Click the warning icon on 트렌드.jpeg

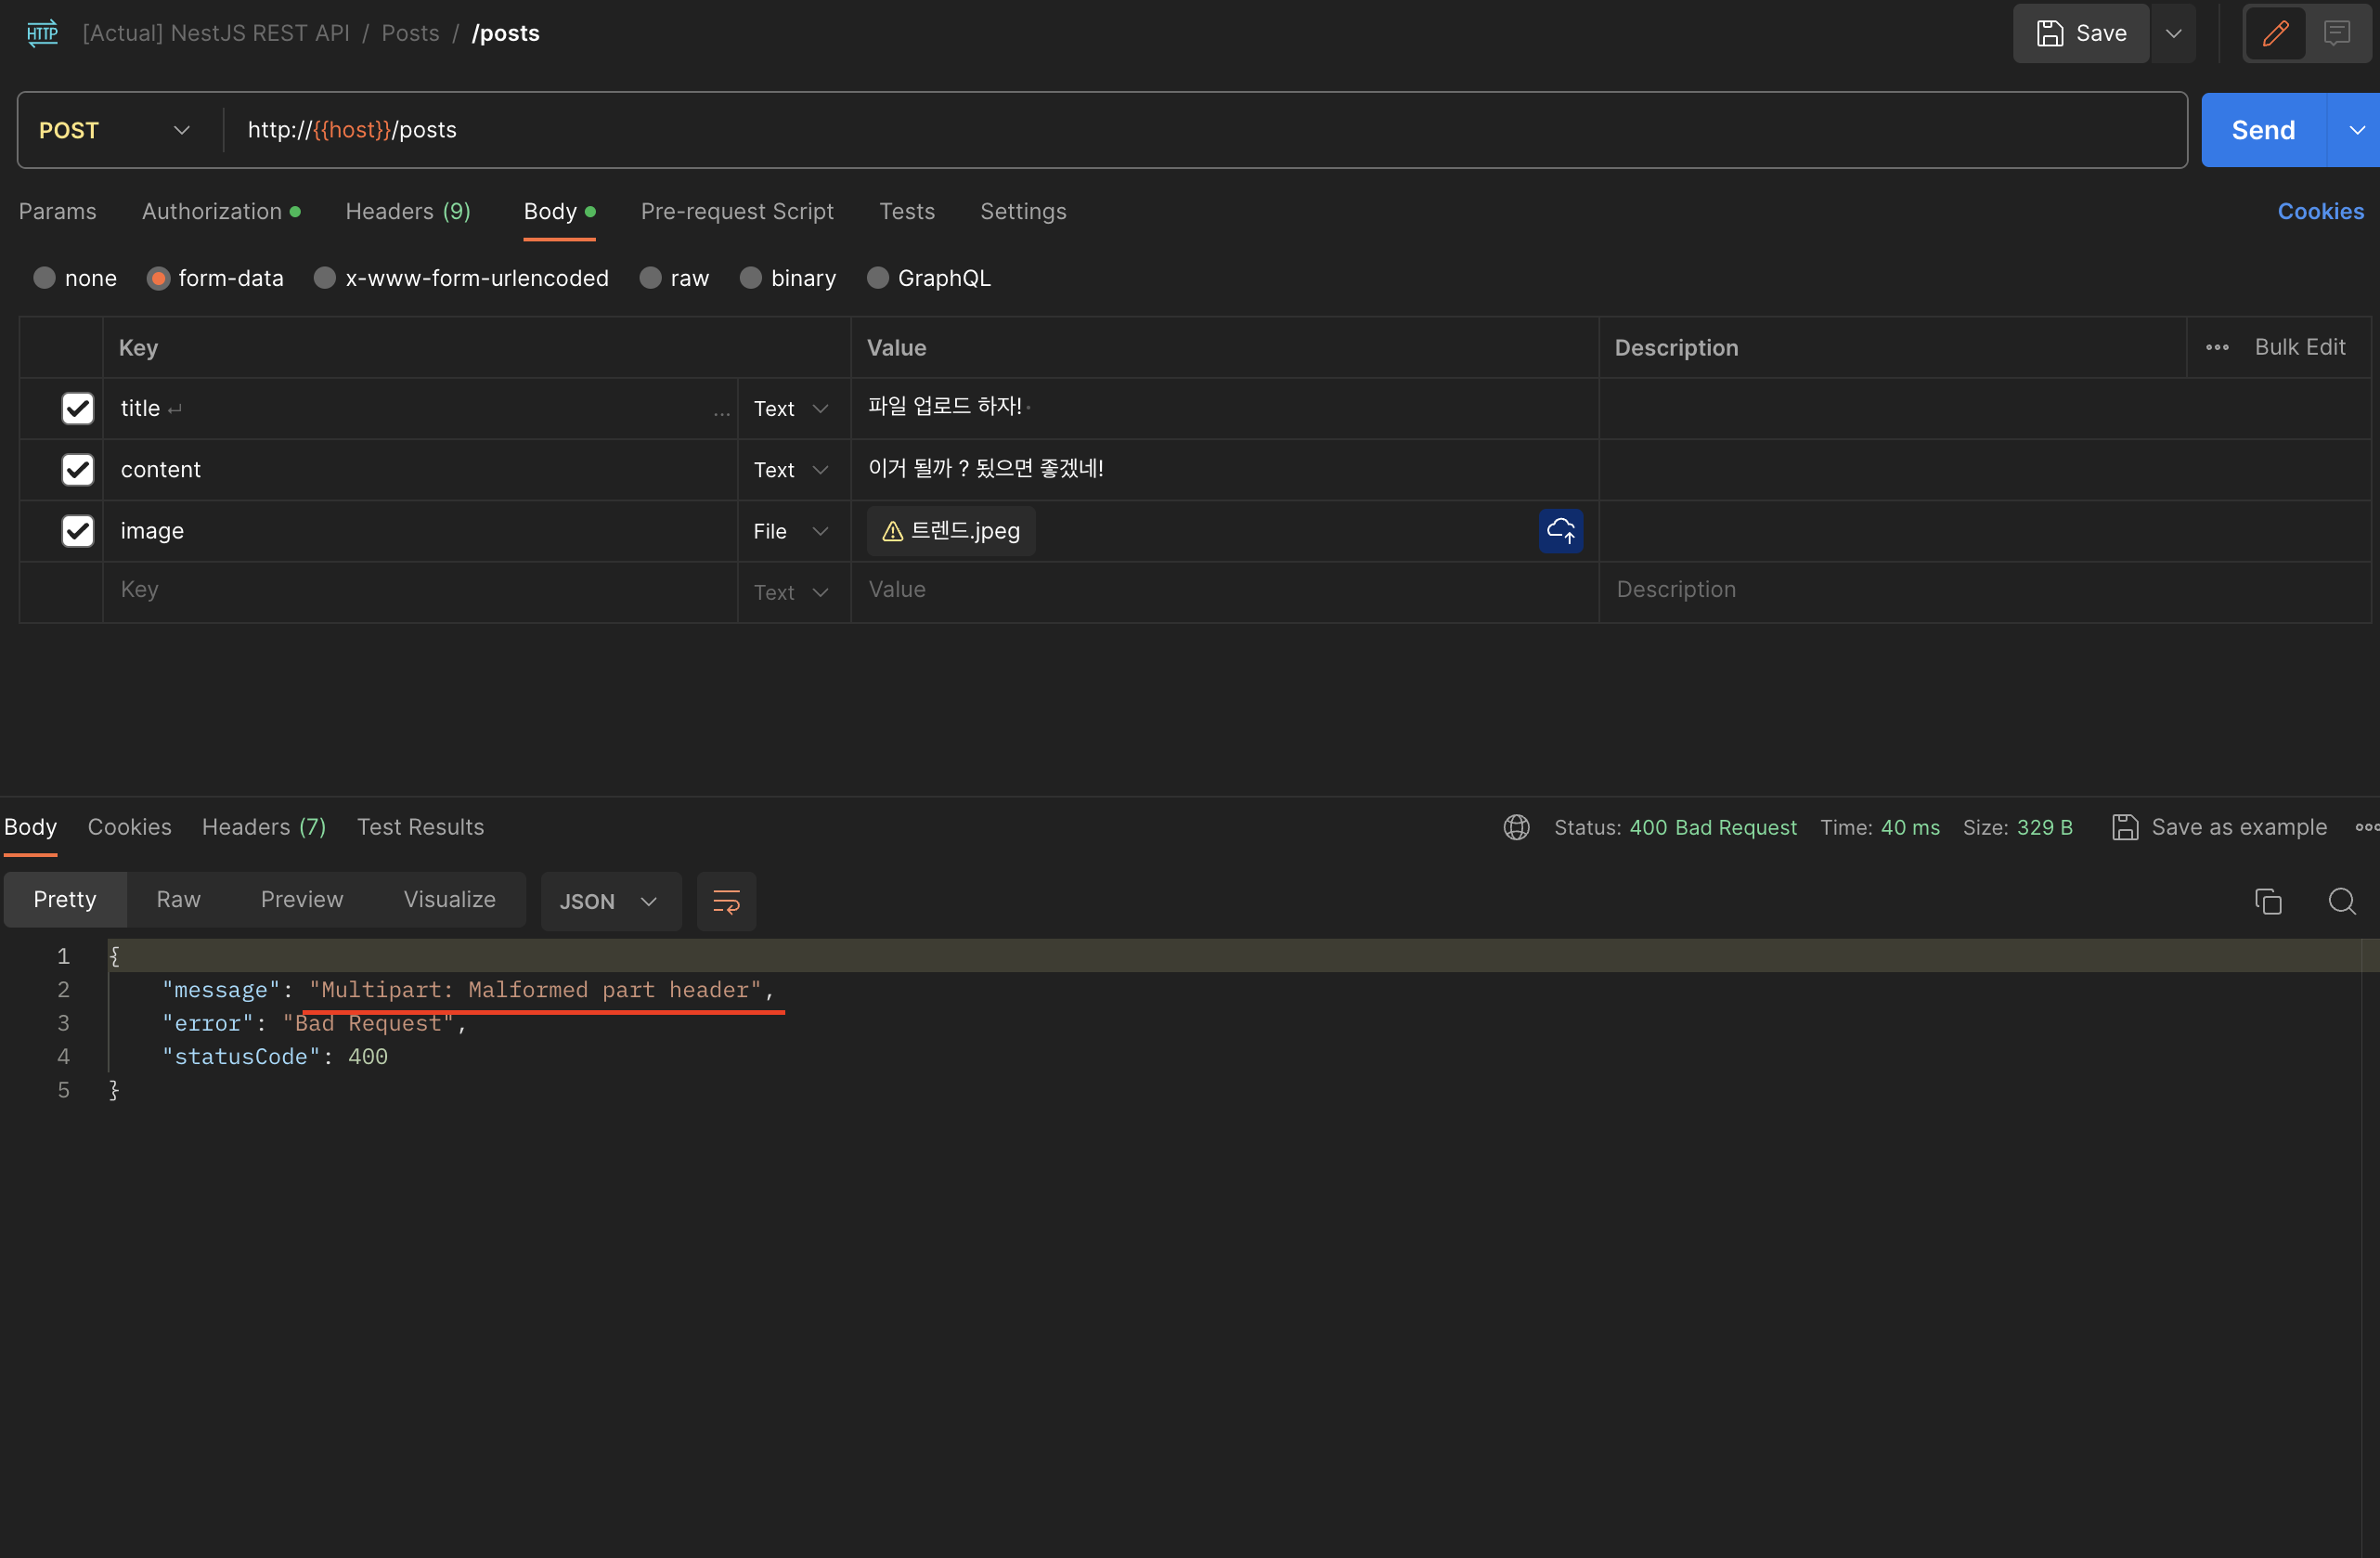[892, 531]
